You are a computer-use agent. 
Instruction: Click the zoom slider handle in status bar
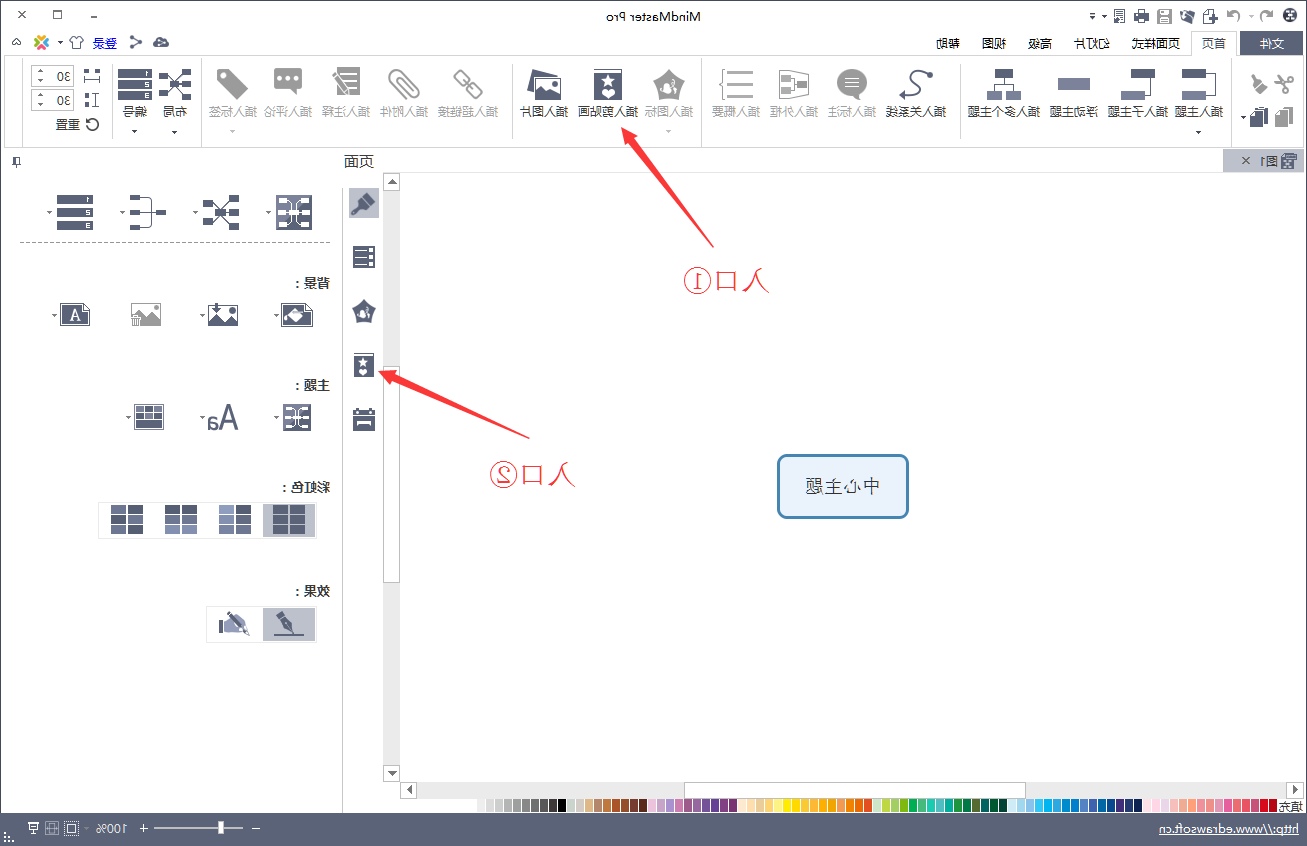click(x=222, y=828)
